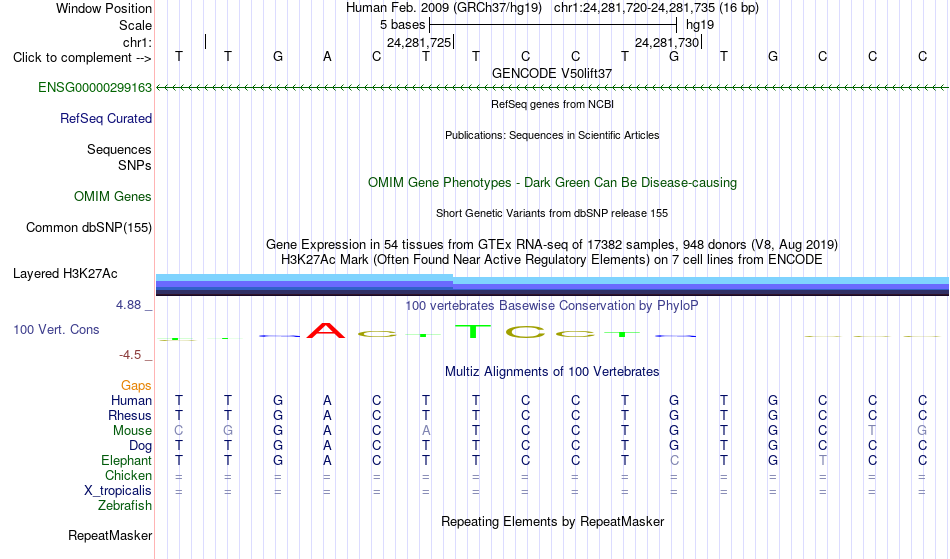
Task: Click the hg19 label beside the scale bar
Action: (700, 25)
